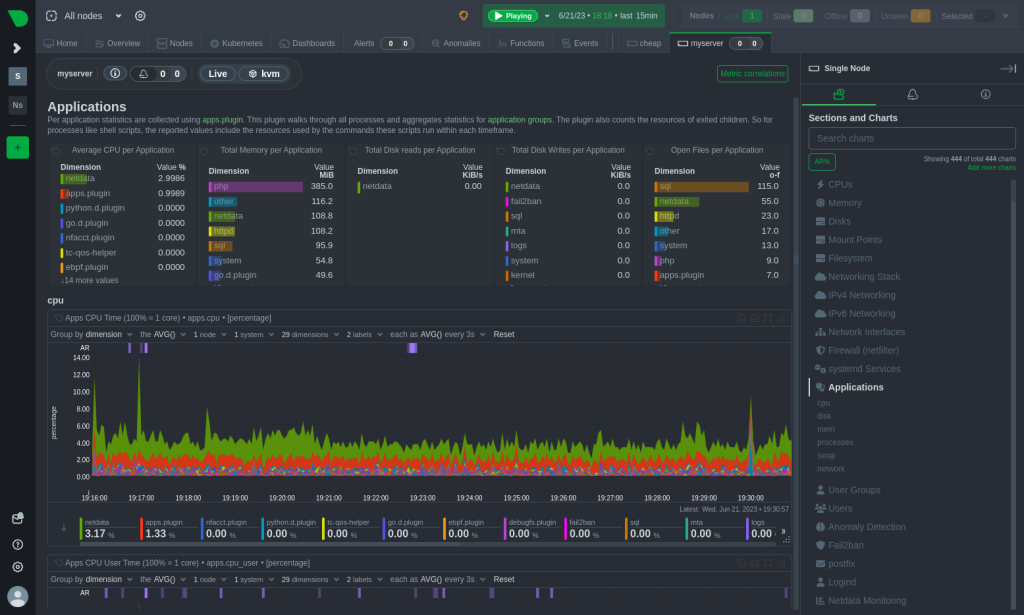
Task: Open dropdown arrow next to Playing
Action: point(547,16)
